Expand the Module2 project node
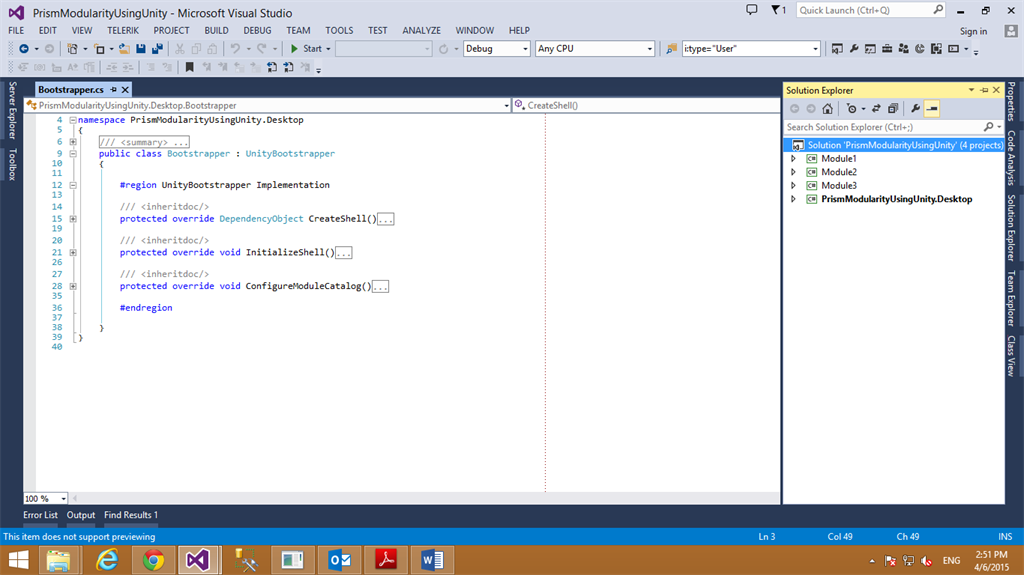This screenshot has height=575, width=1024. (x=793, y=172)
